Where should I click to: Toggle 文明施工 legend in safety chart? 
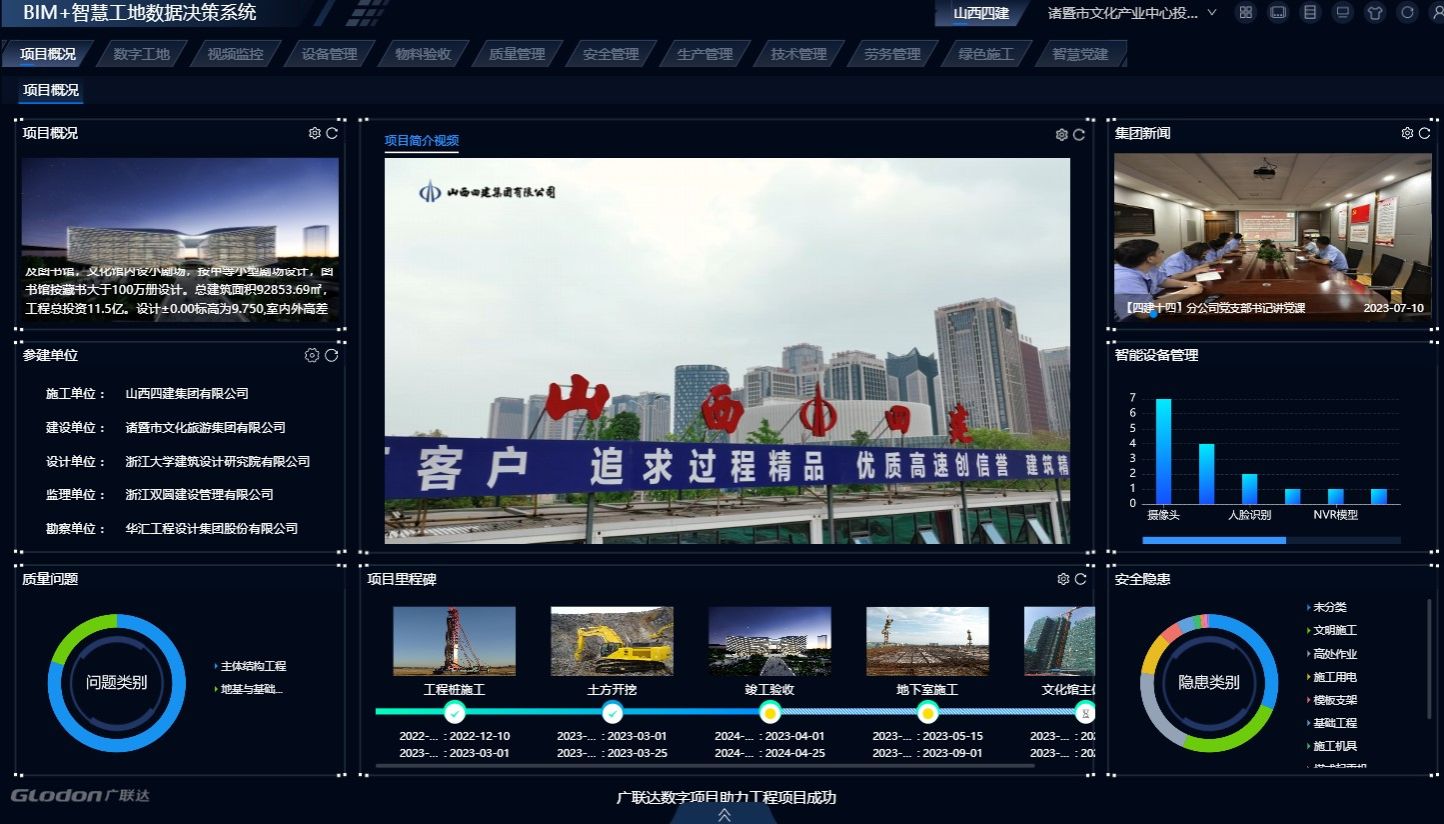(x=1334, y=631)
